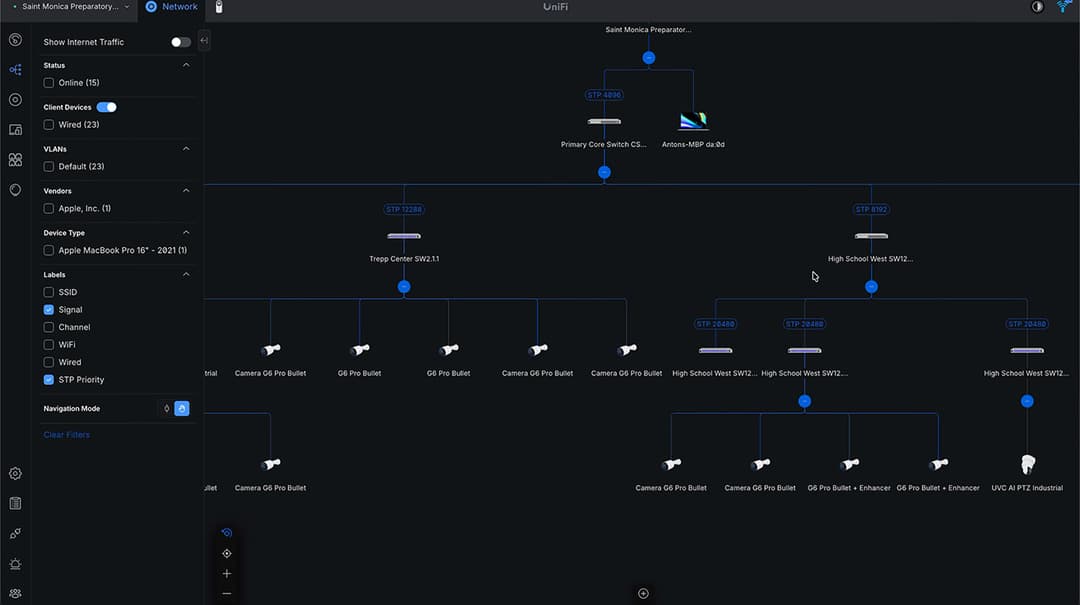Viewport: 1080px width, 605px height.
Task: Enable the Wired label checkbox
Action: 49,362
